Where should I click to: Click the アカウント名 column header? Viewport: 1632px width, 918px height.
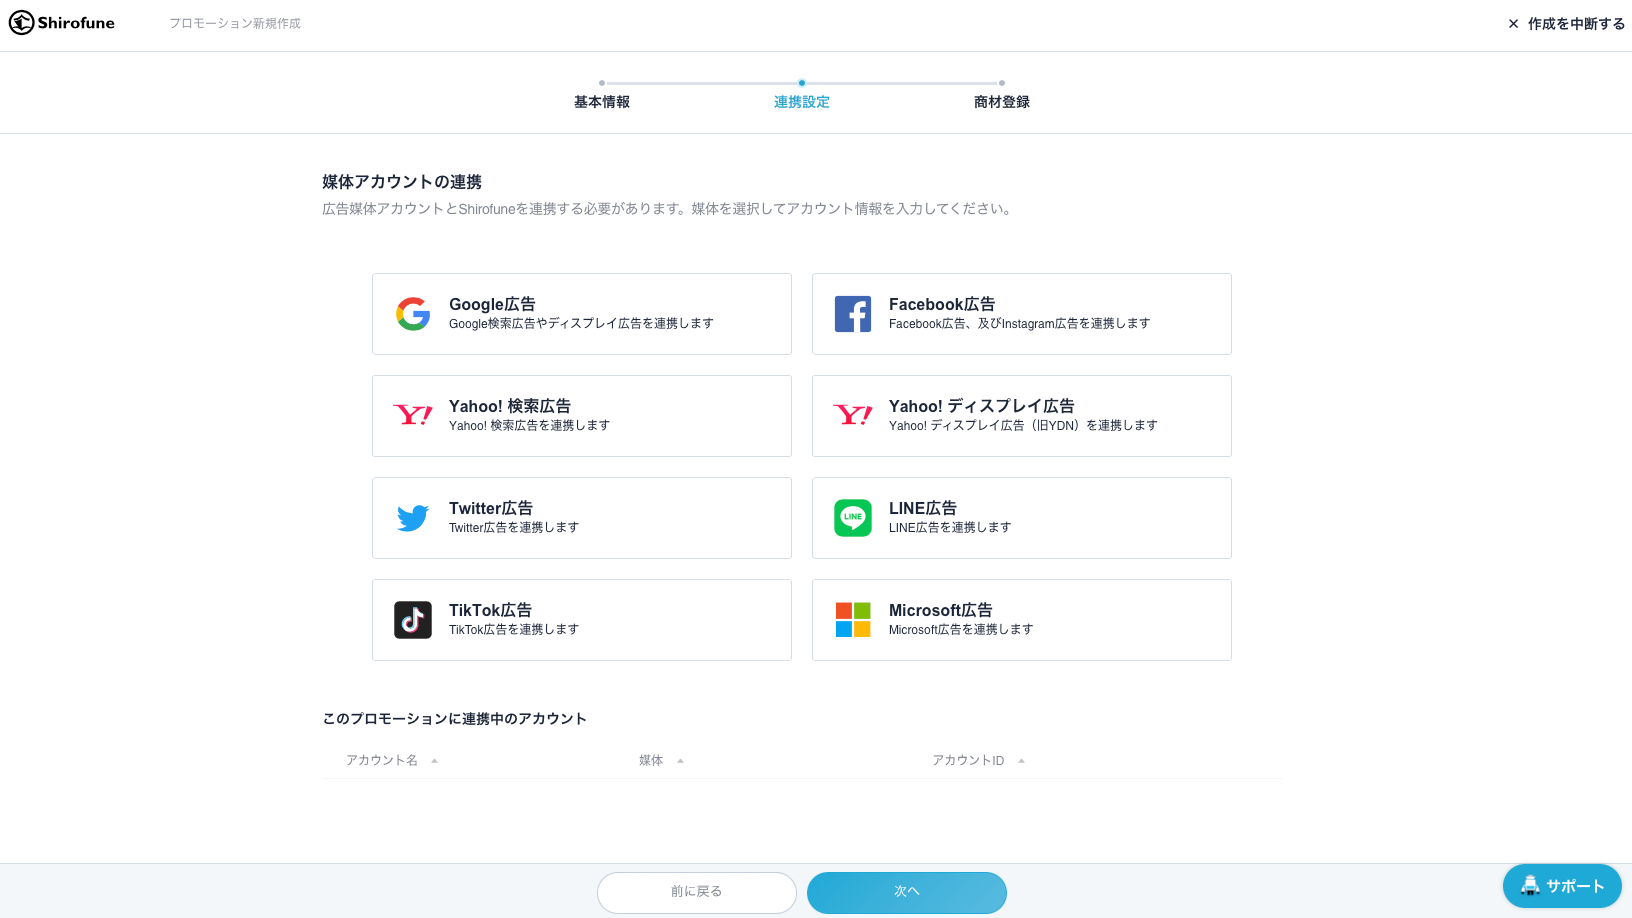point(382,761)
